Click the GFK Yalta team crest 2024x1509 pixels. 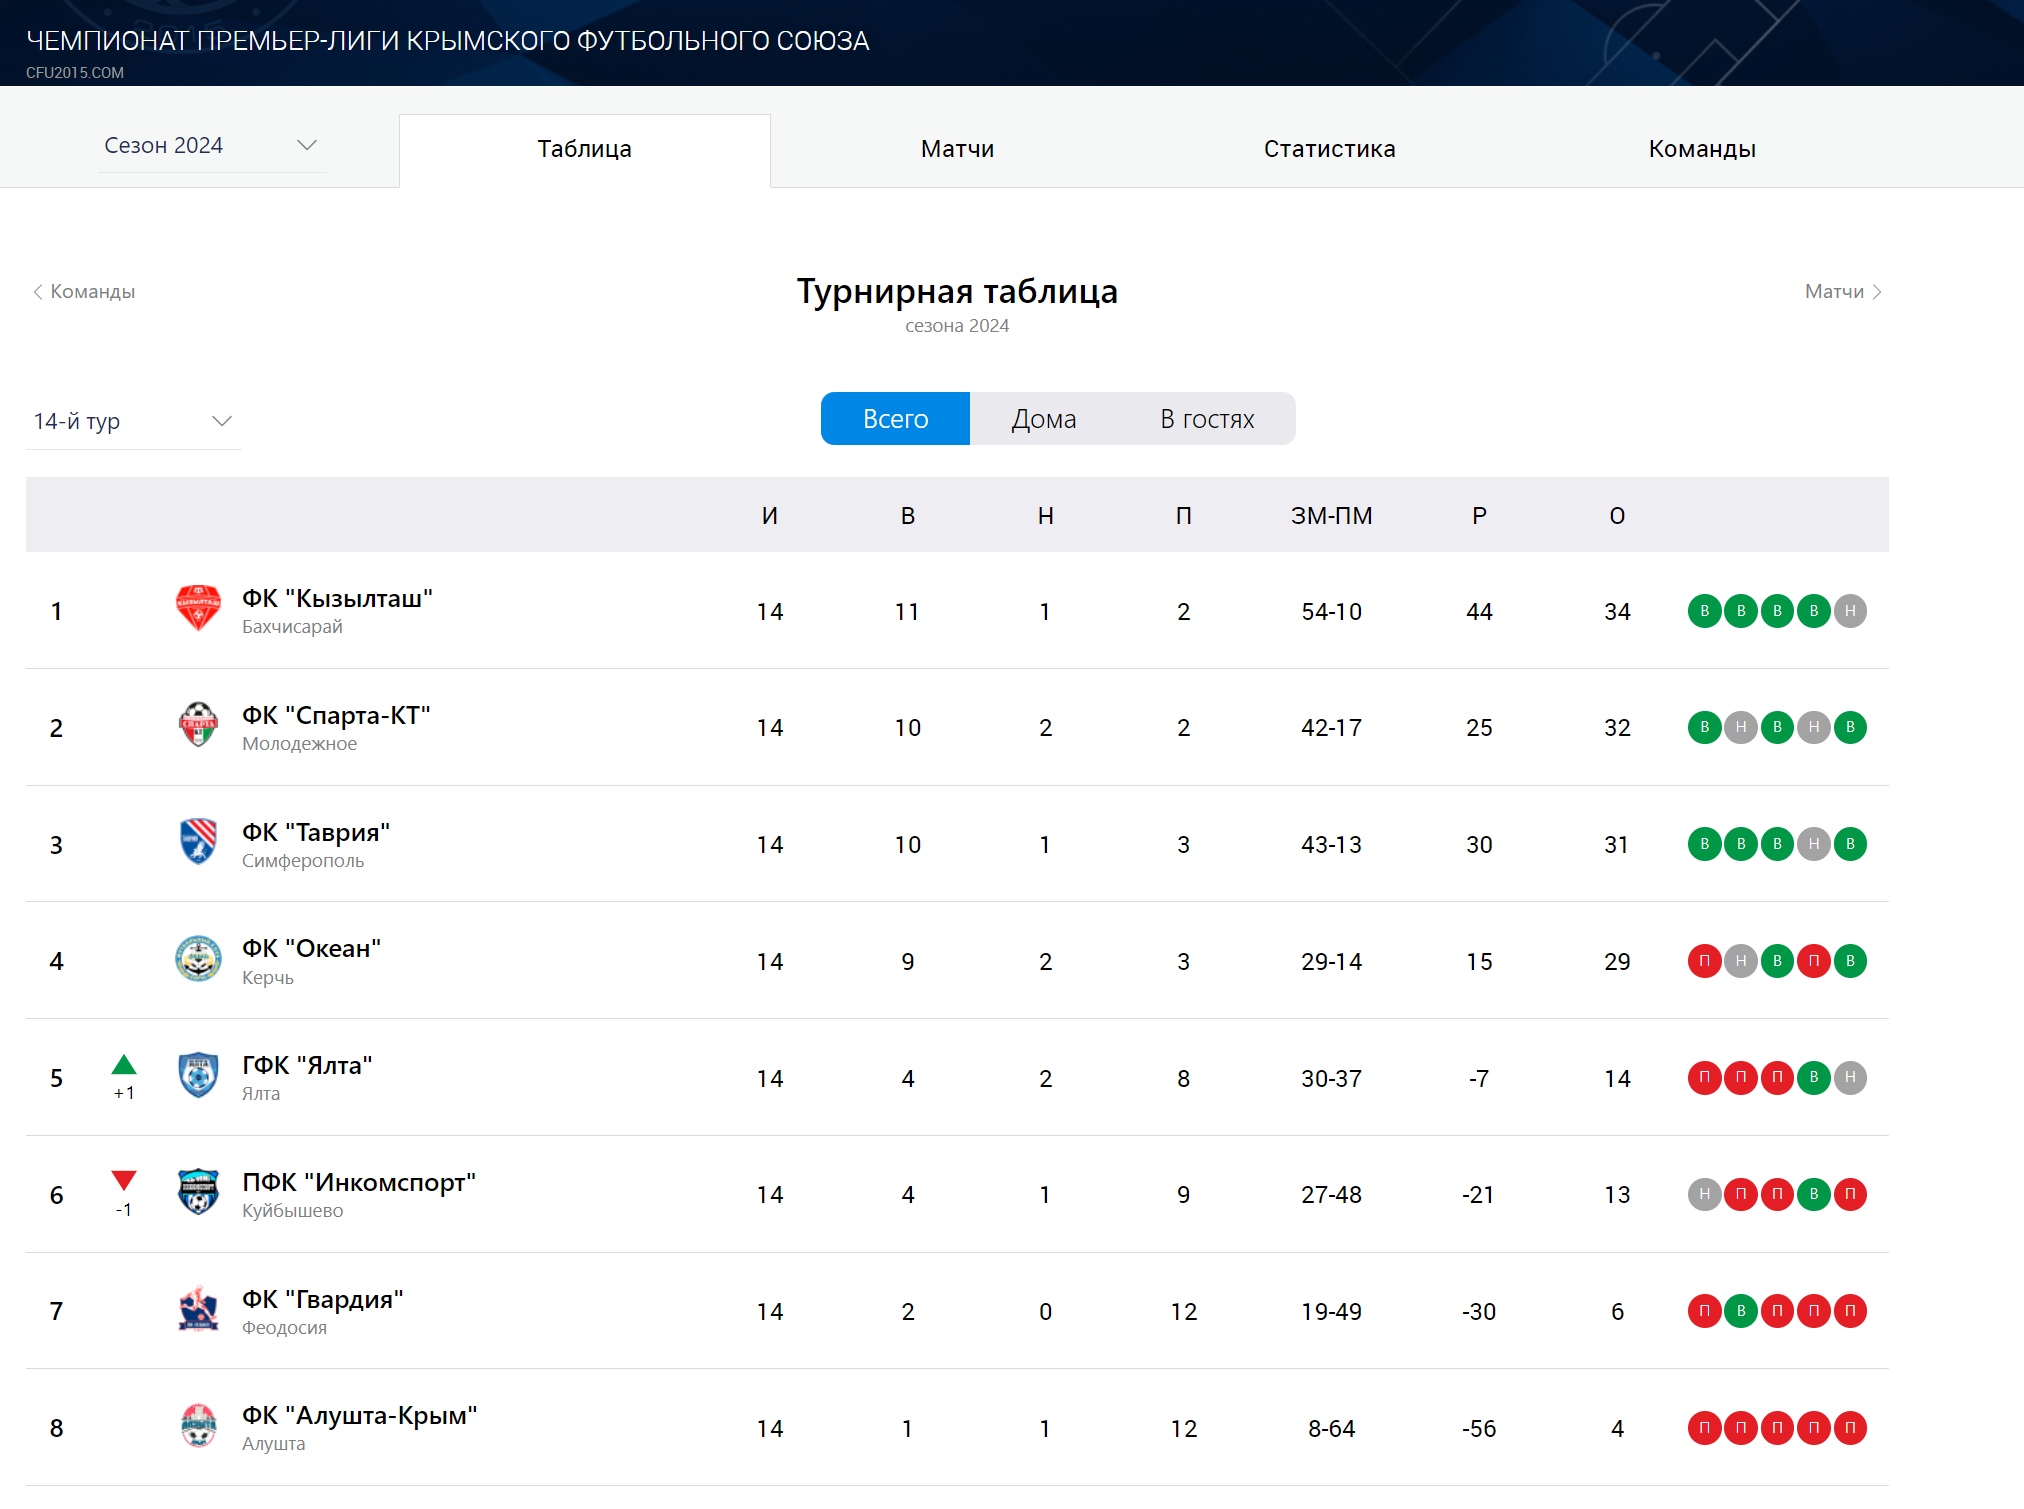pos(198,1076)
